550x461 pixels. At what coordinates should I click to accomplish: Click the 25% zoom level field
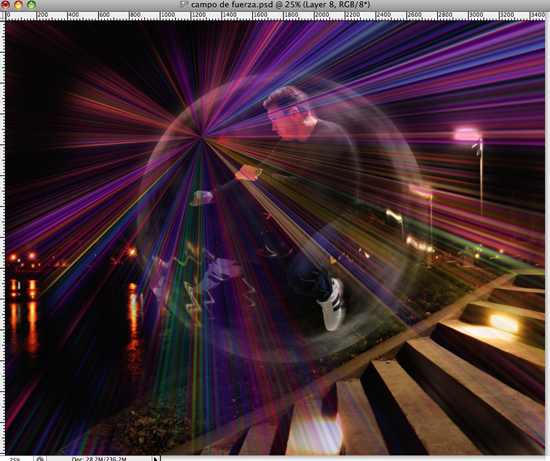(16, 459)
